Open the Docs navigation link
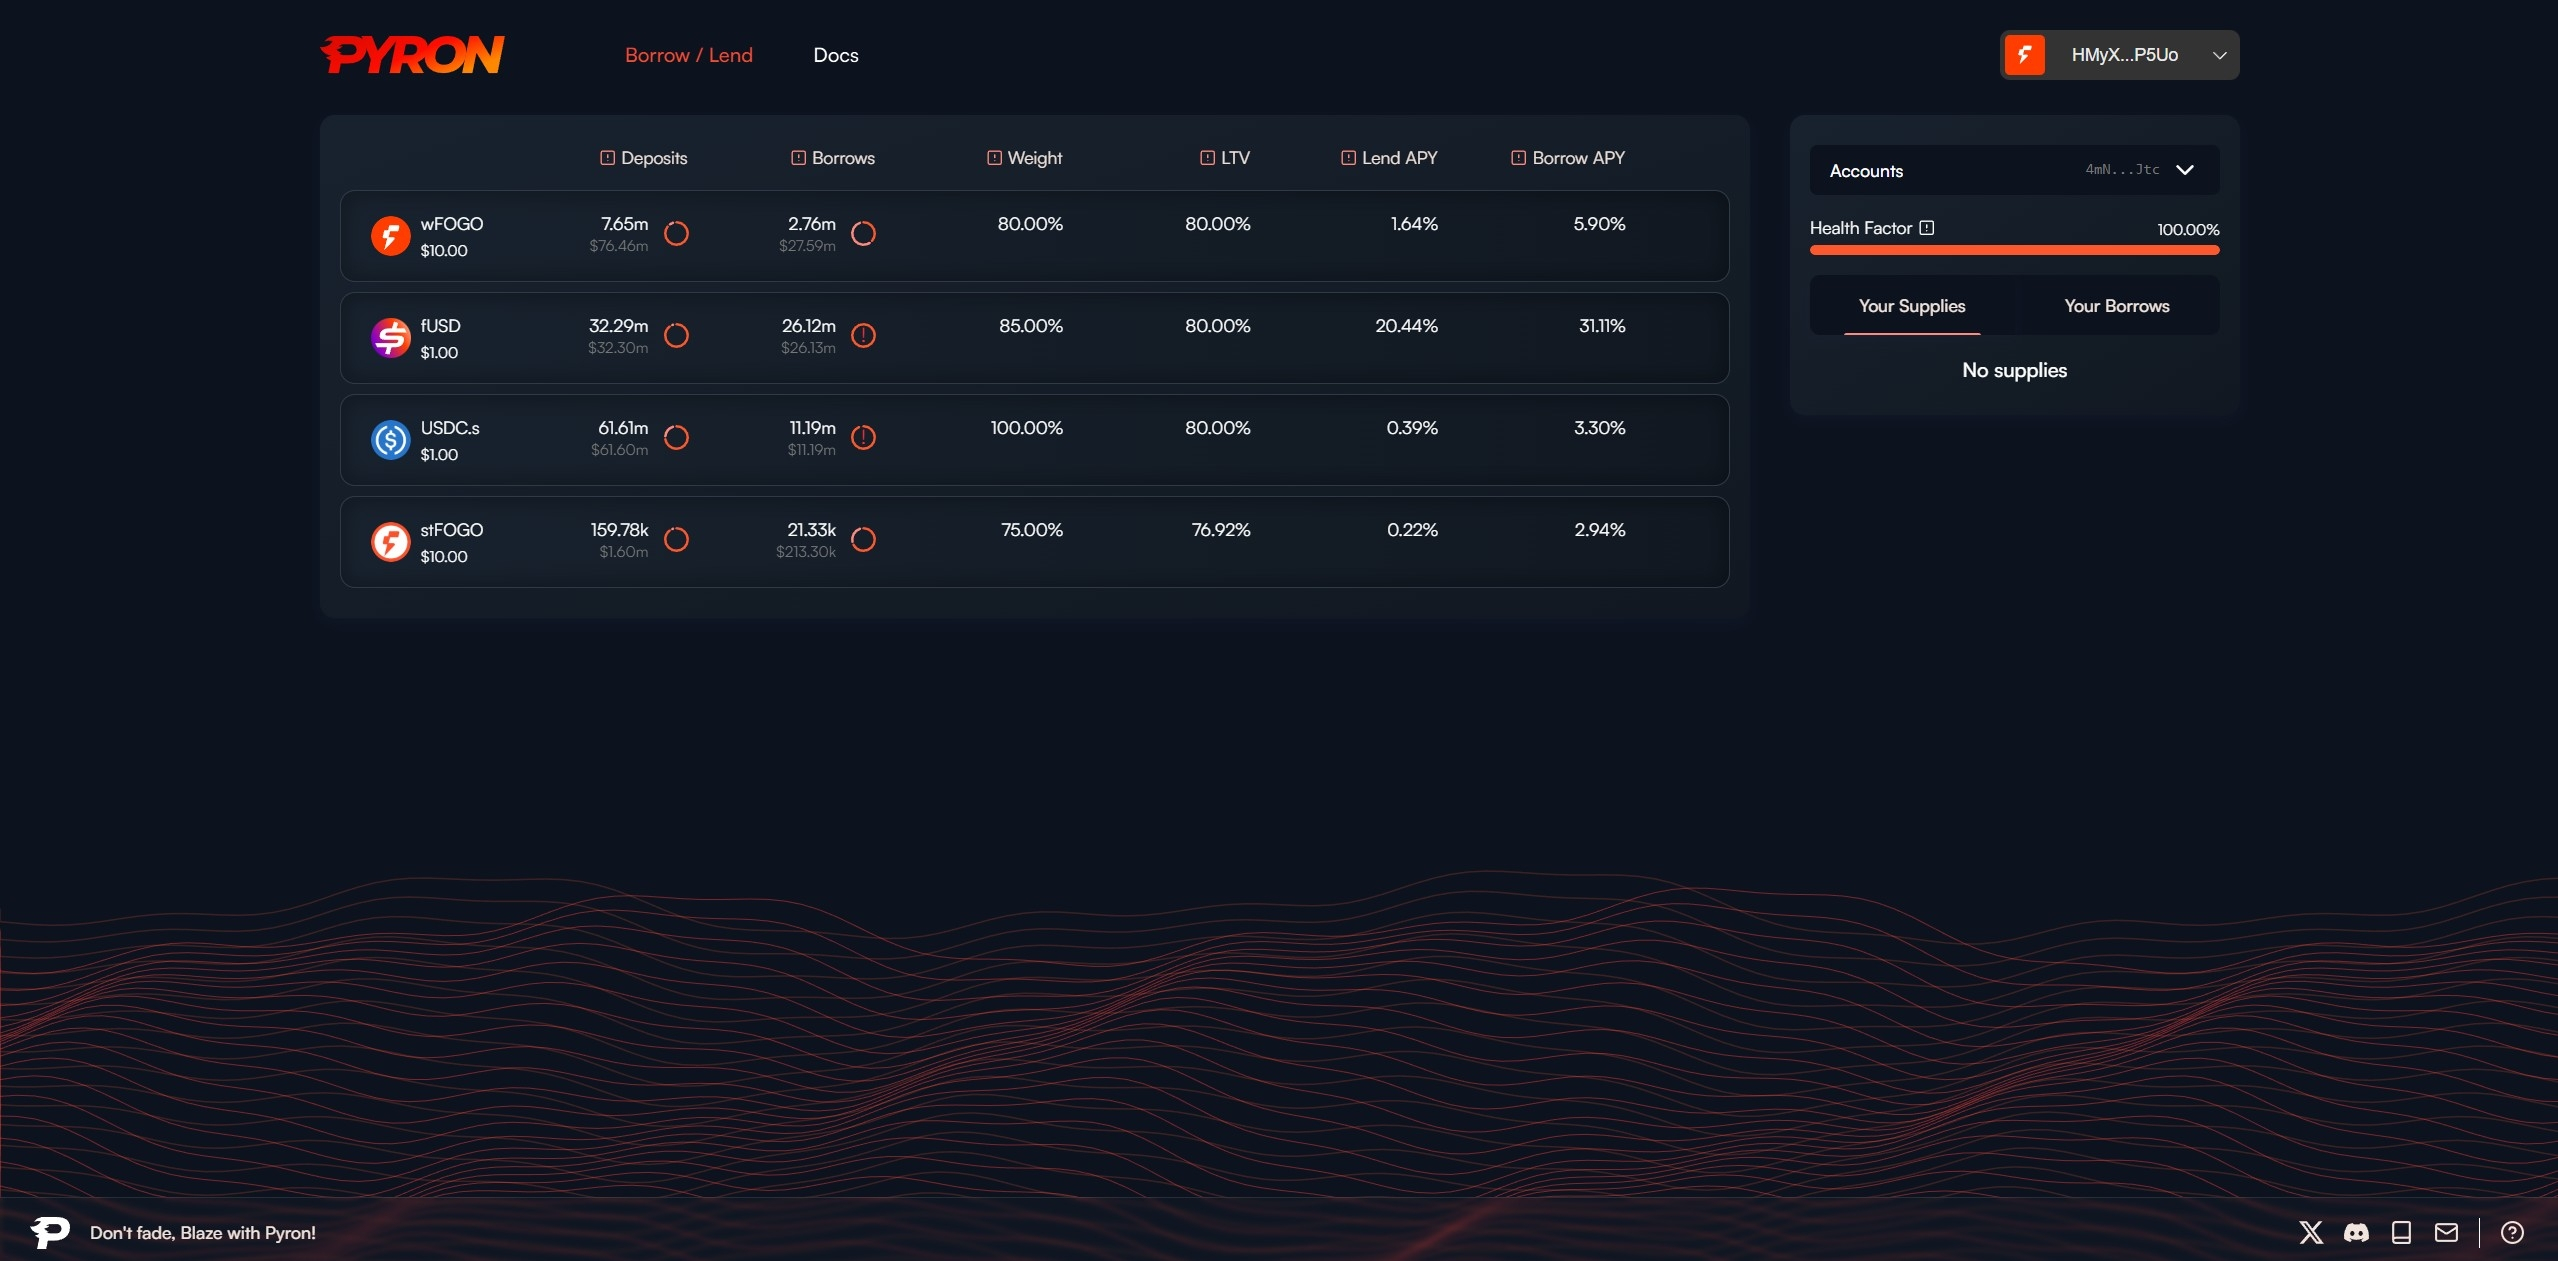The height and width of the screenshot is (1261, 2558). [835, 55]
